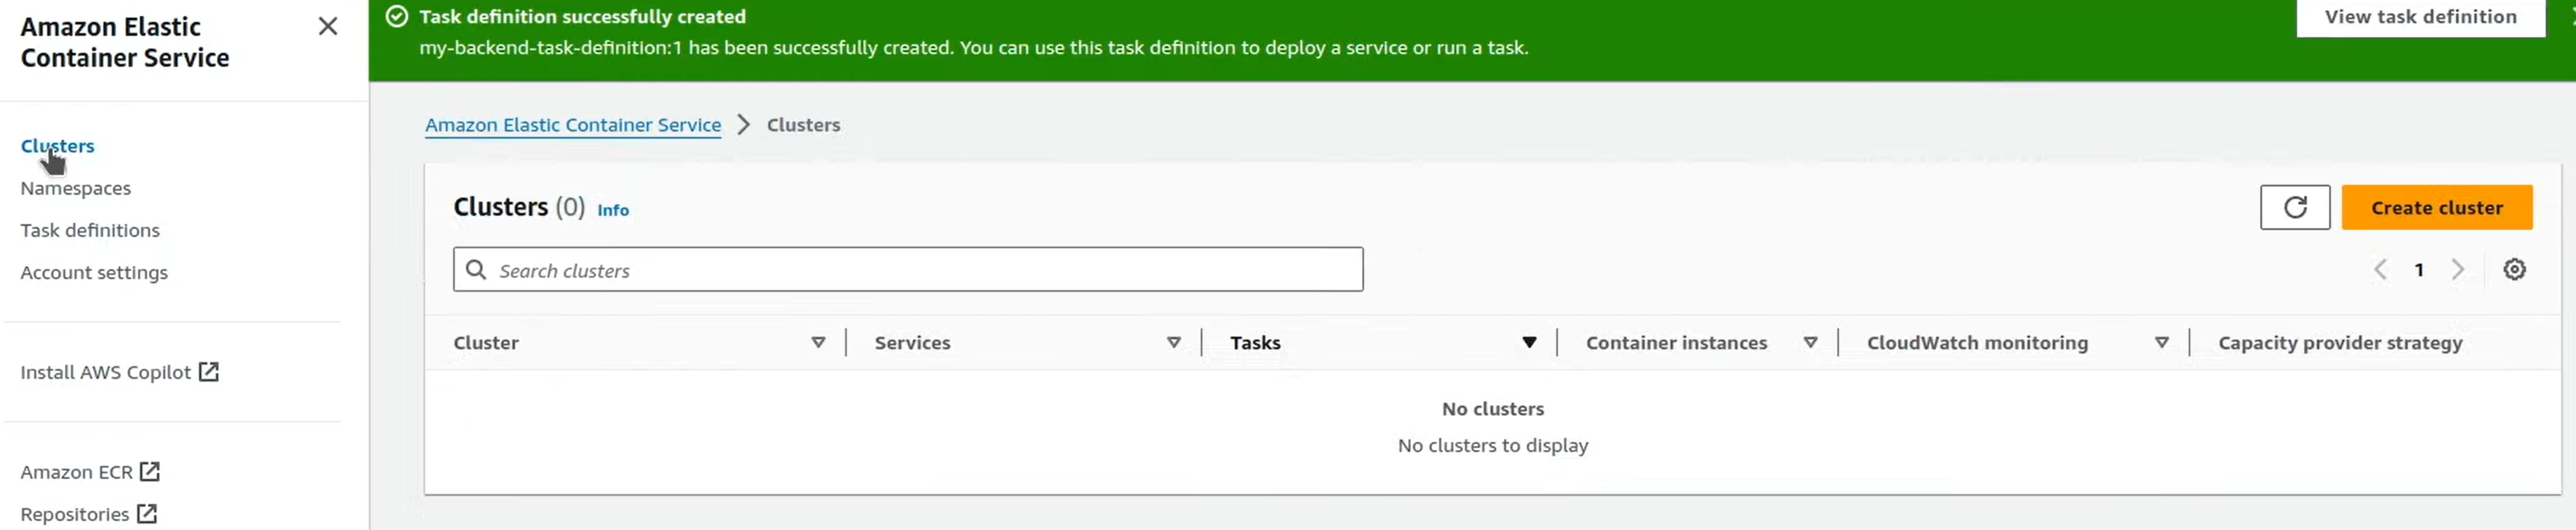The width and height of the screenshot is (2576, 530).
Task: Open Account settings in the side navigation
Action: pos(94,272)
